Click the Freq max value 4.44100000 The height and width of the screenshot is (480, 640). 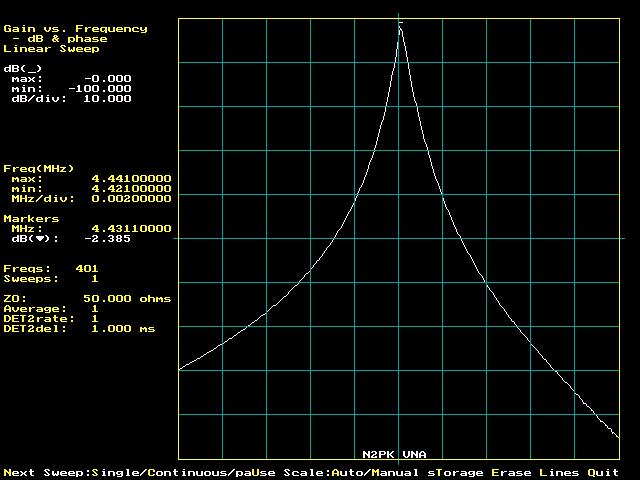pos(131,179)
